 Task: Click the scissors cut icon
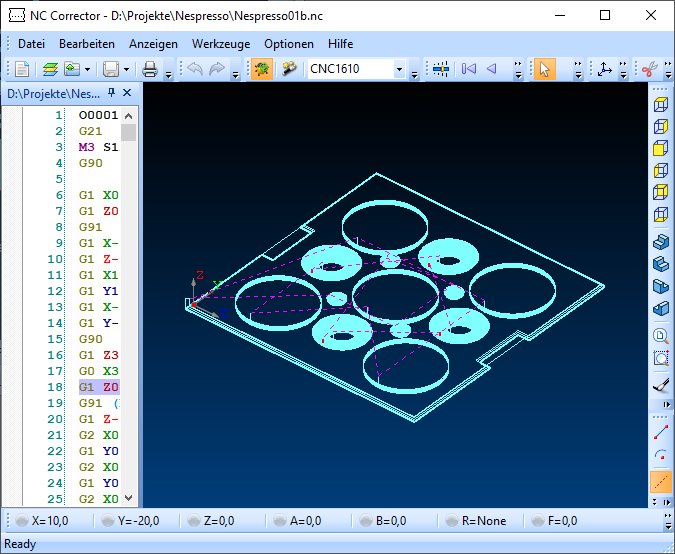point(648,69)
